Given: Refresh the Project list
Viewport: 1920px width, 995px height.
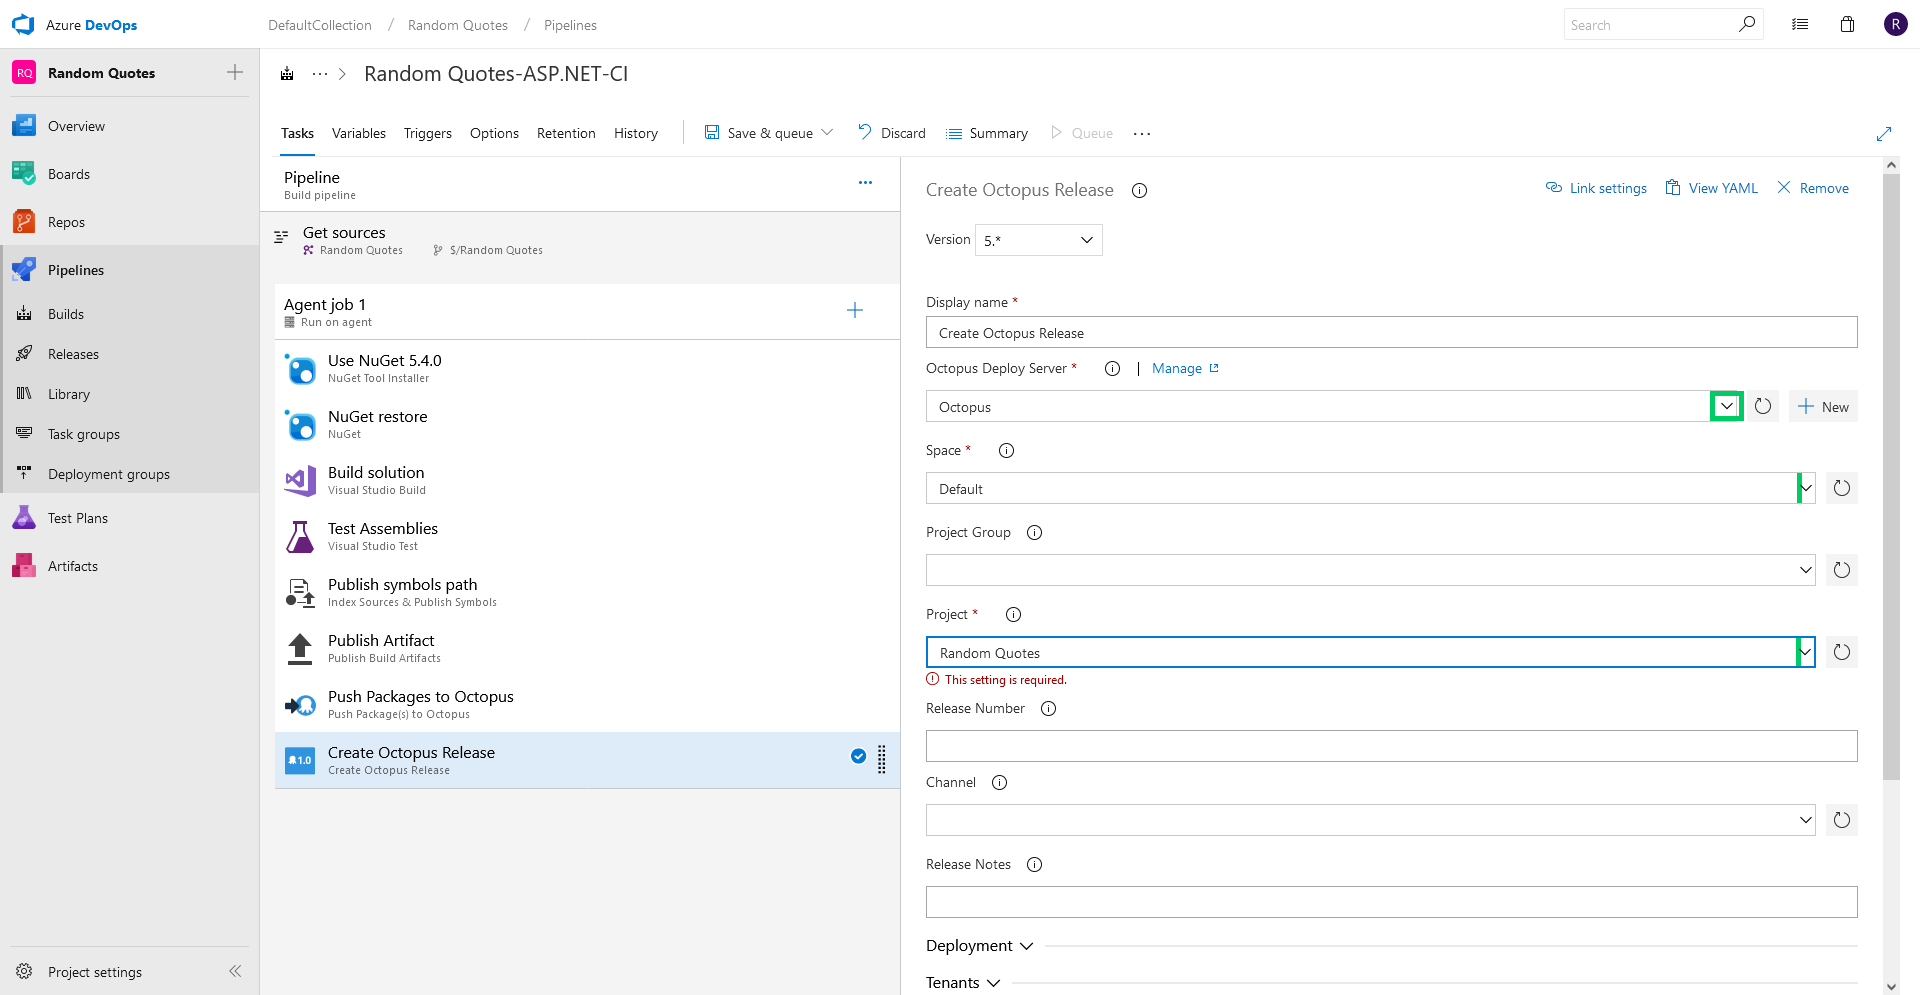Looking at the screenshot, I should pyautogui.click(x=1842, y=652).
